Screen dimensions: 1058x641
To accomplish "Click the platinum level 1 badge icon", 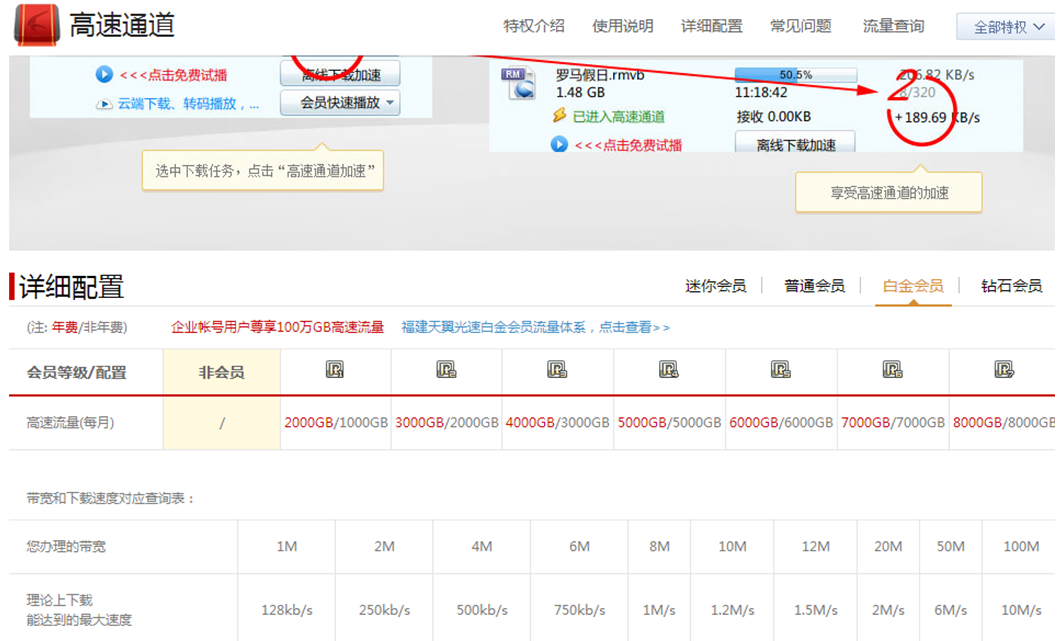I will pyautogui.click(x=335, y=369).
